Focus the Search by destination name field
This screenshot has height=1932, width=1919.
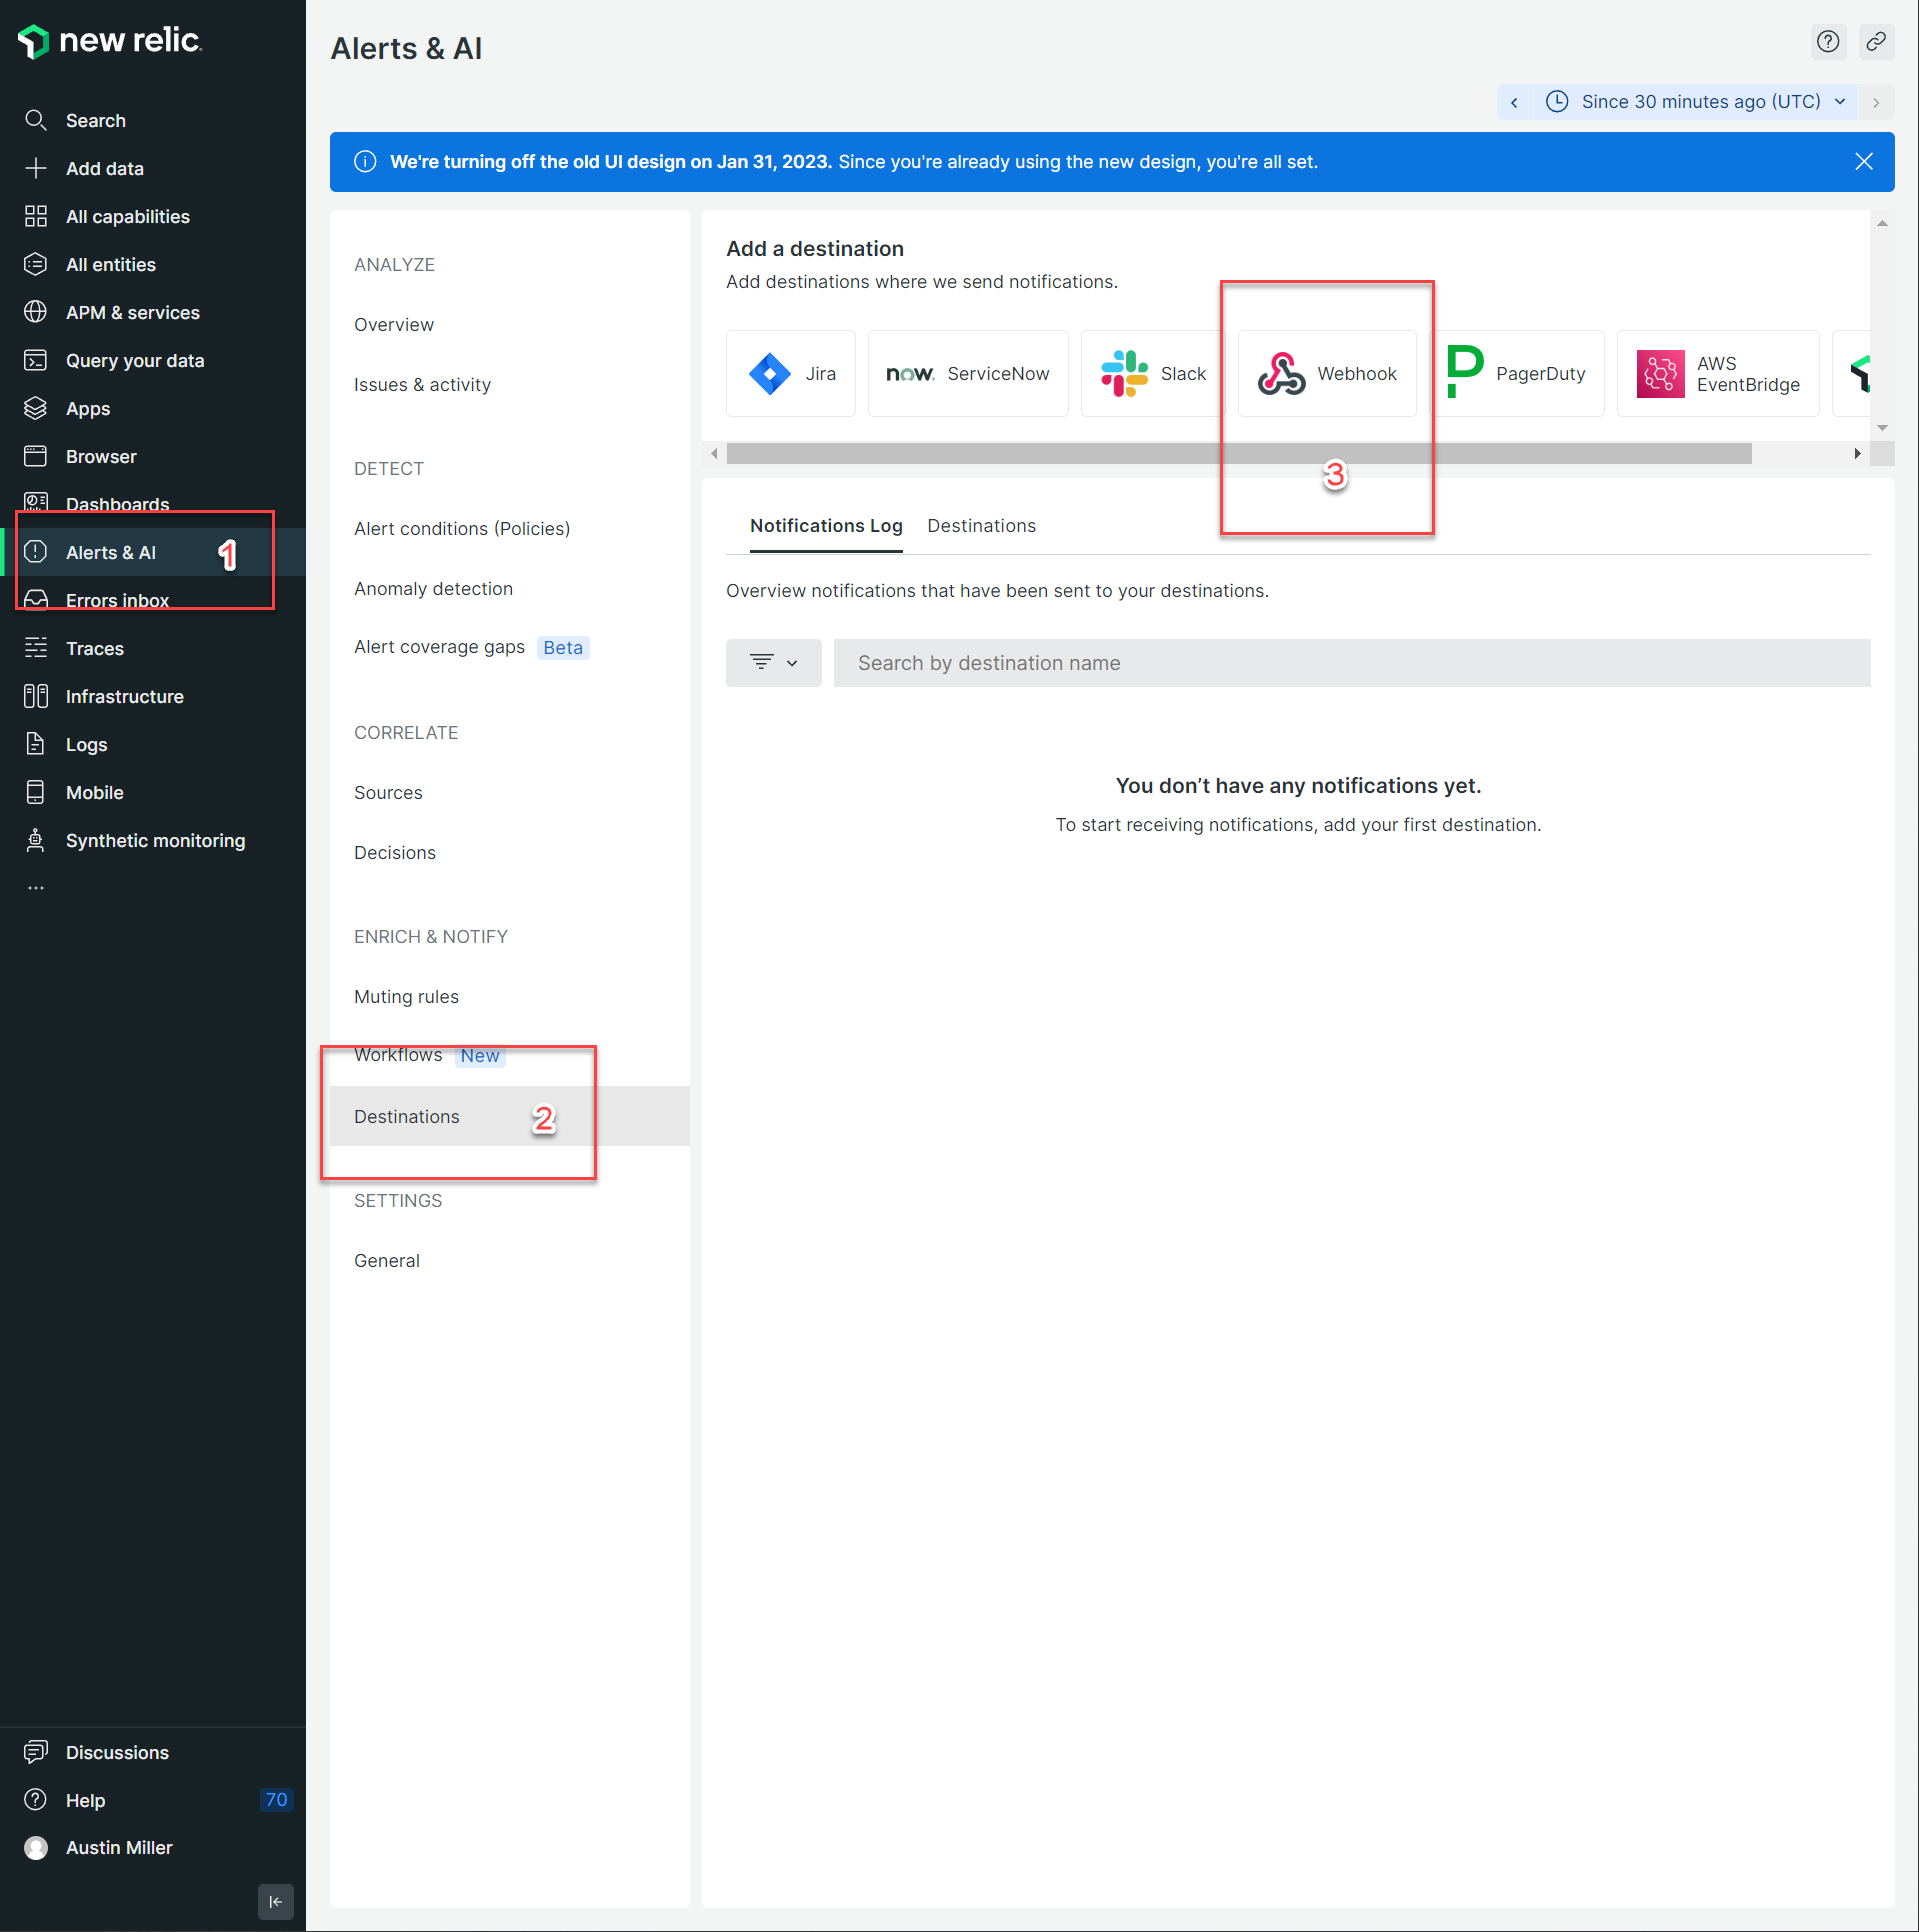(1351, 663)
